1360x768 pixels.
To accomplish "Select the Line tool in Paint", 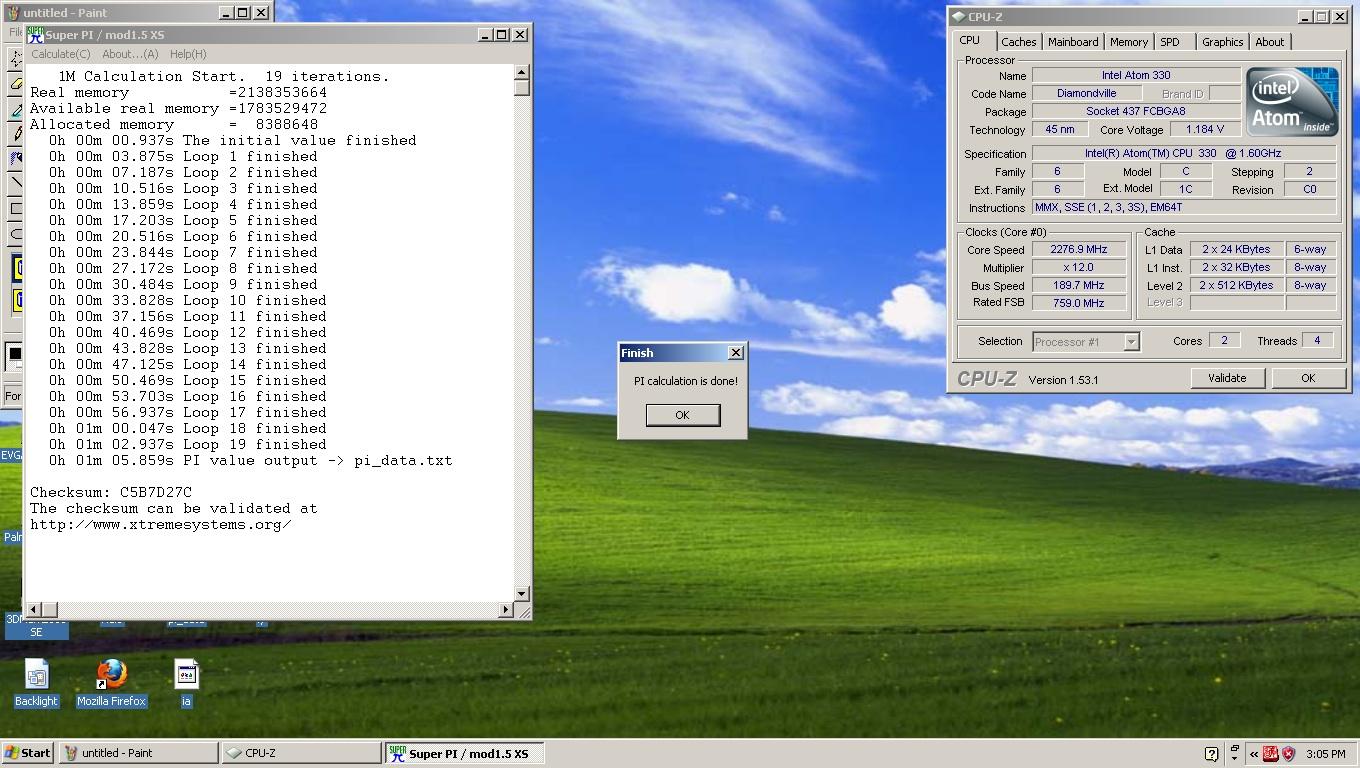I will 17,183.
